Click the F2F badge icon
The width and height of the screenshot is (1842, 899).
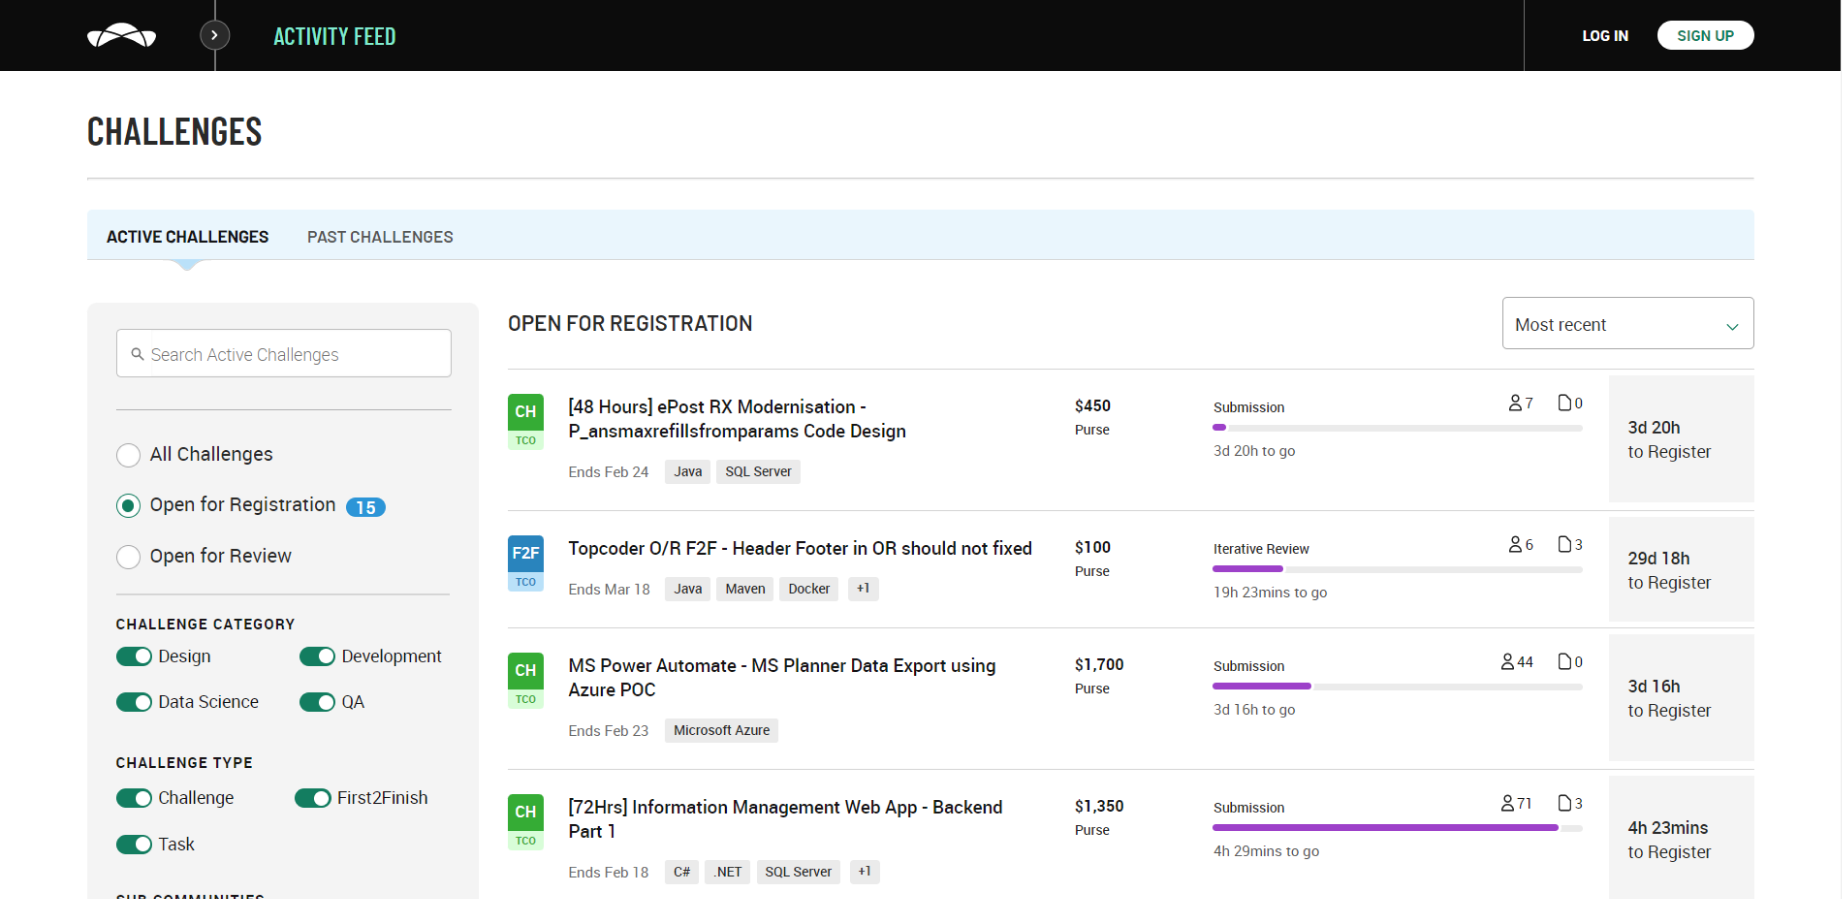coord(525,553)
